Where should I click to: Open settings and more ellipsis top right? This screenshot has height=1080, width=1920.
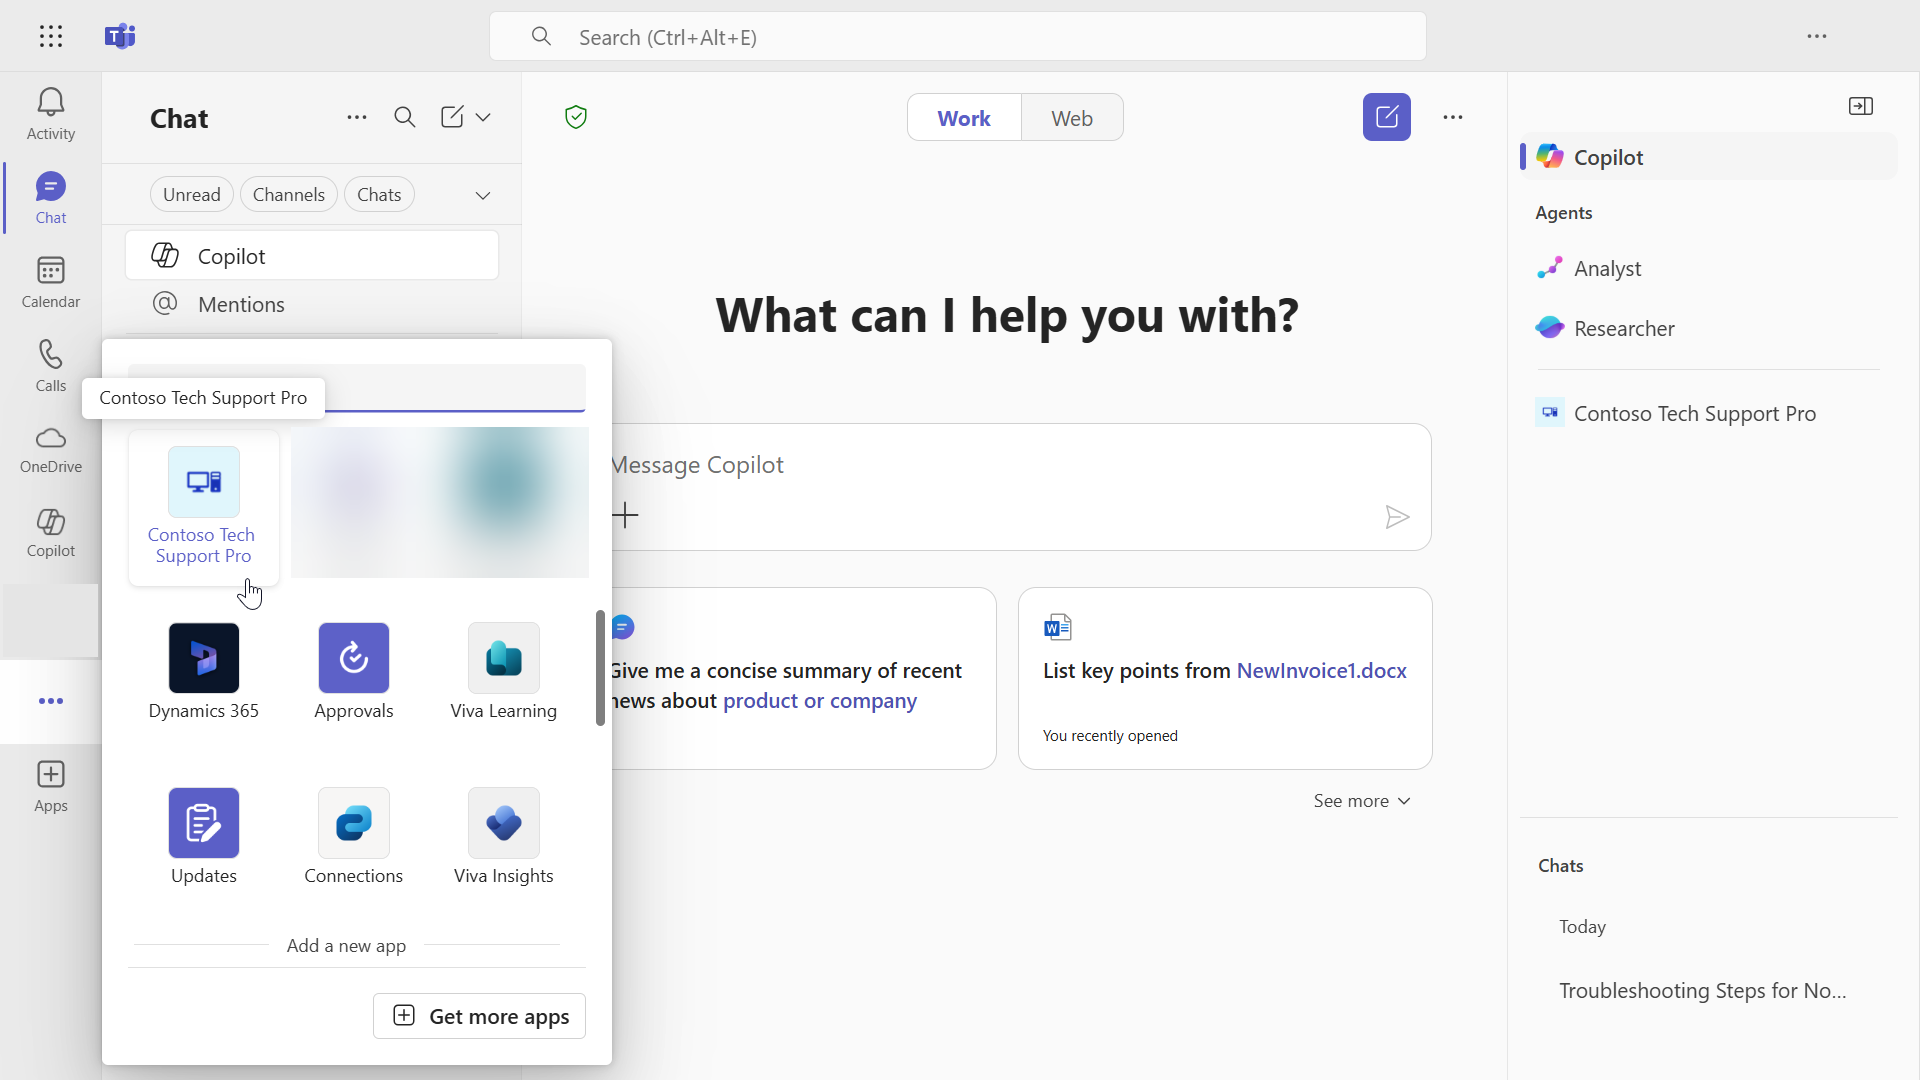tap(1817, 36)
